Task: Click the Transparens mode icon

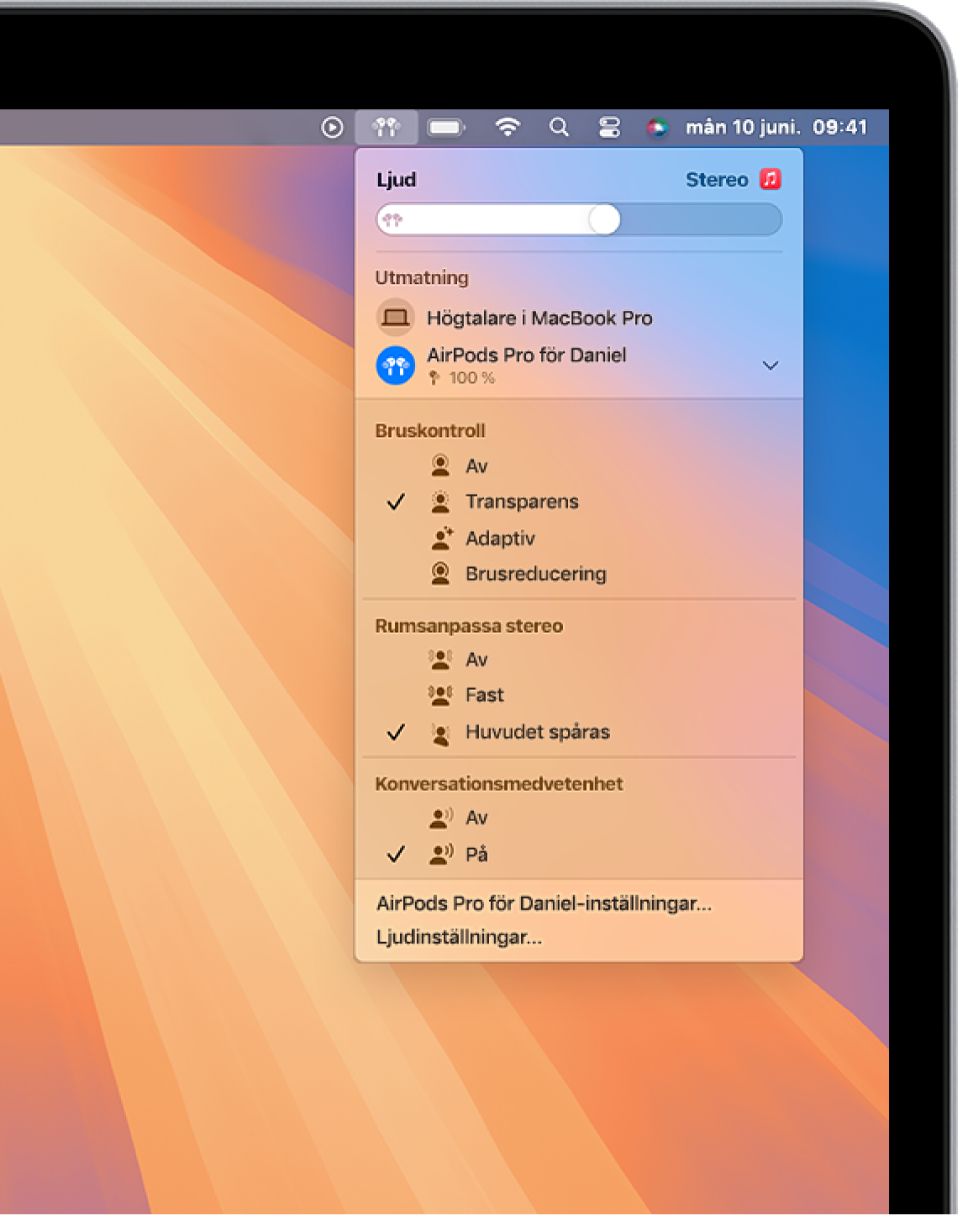Action: point(441,502)
